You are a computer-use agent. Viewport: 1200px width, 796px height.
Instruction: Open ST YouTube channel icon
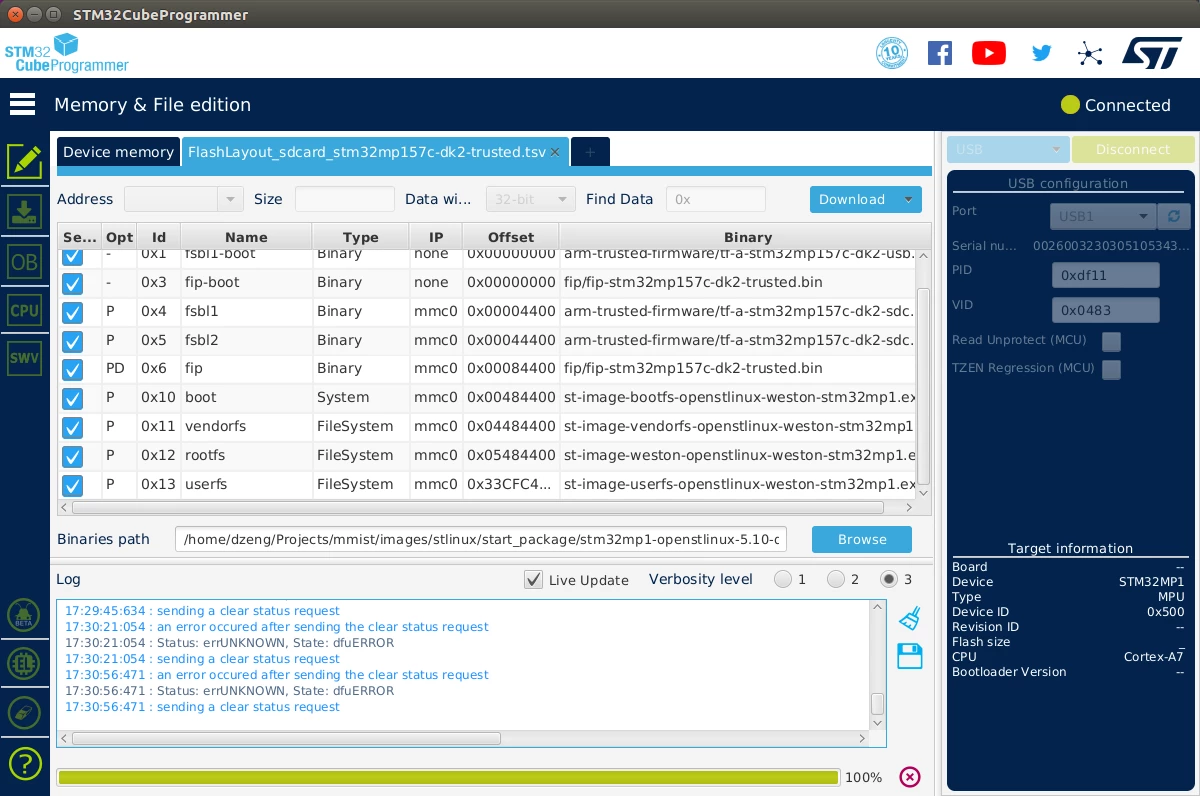pyautogui.click(x=988, y=53)
